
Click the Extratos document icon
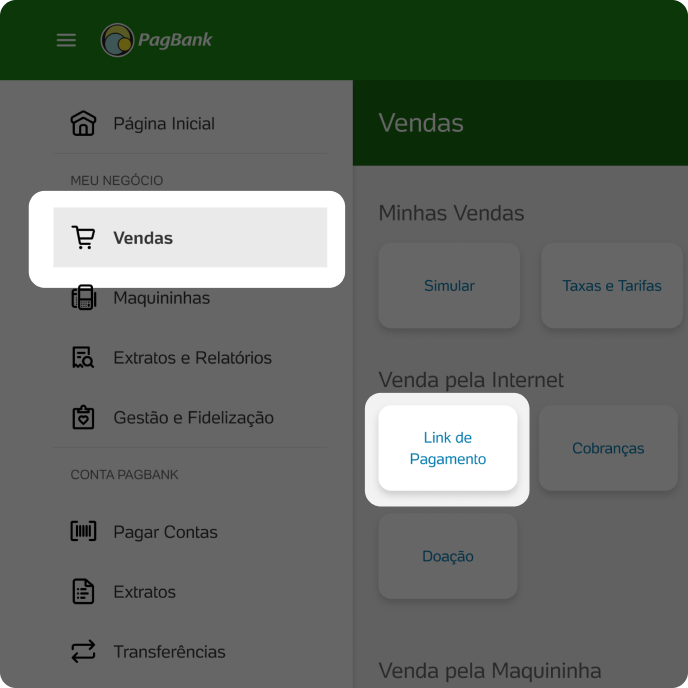83,591
